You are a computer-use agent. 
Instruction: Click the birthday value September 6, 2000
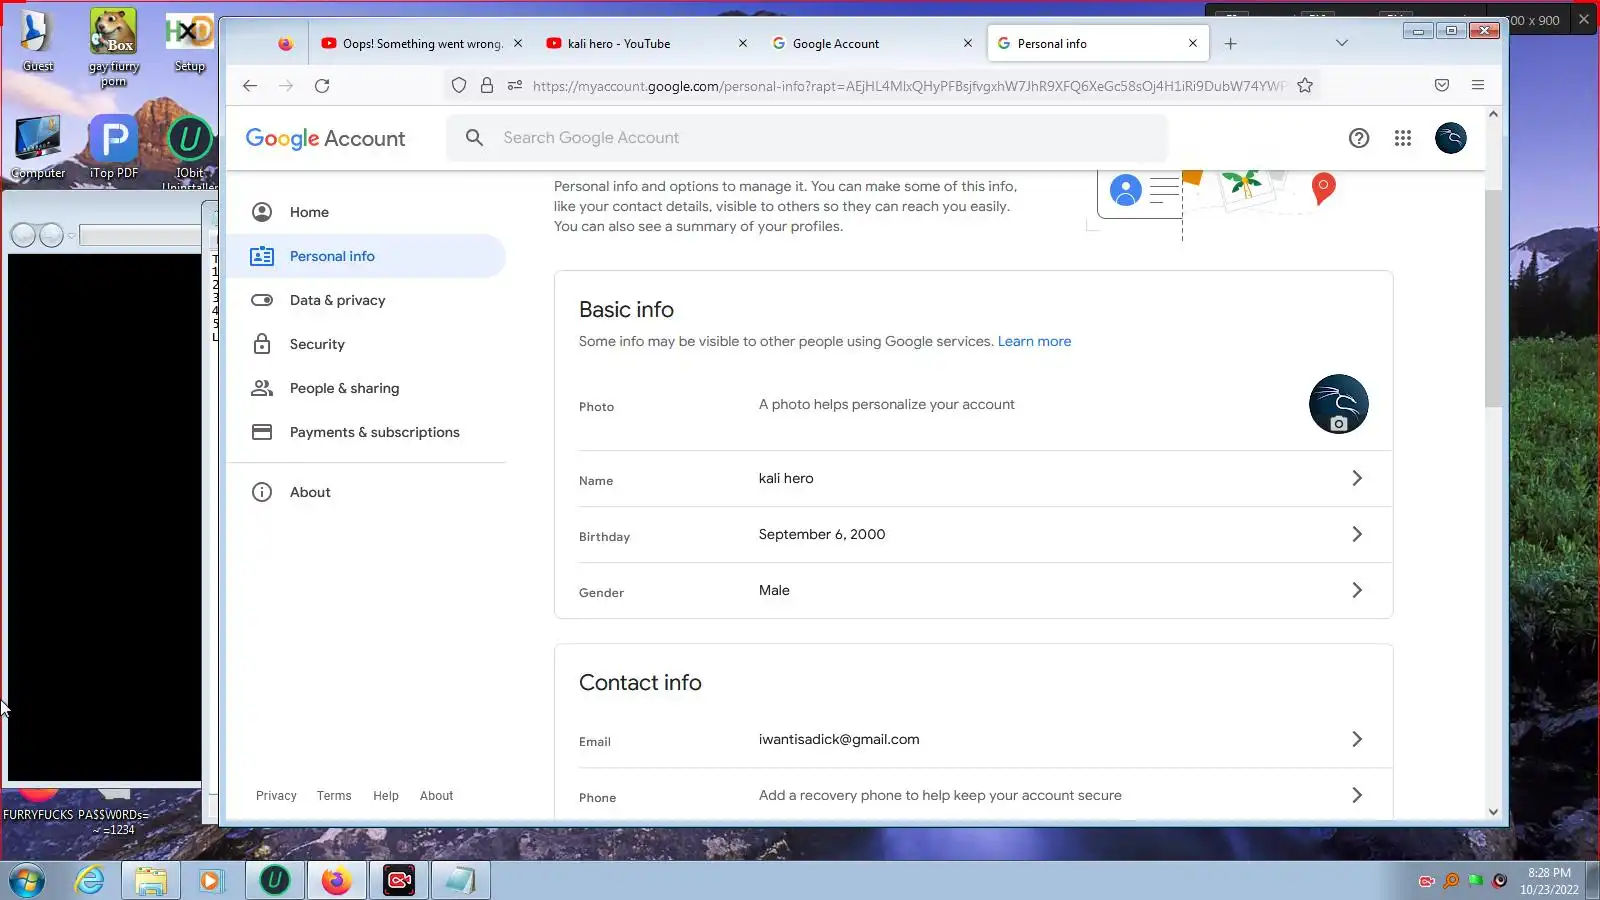(x=822, y=534)
